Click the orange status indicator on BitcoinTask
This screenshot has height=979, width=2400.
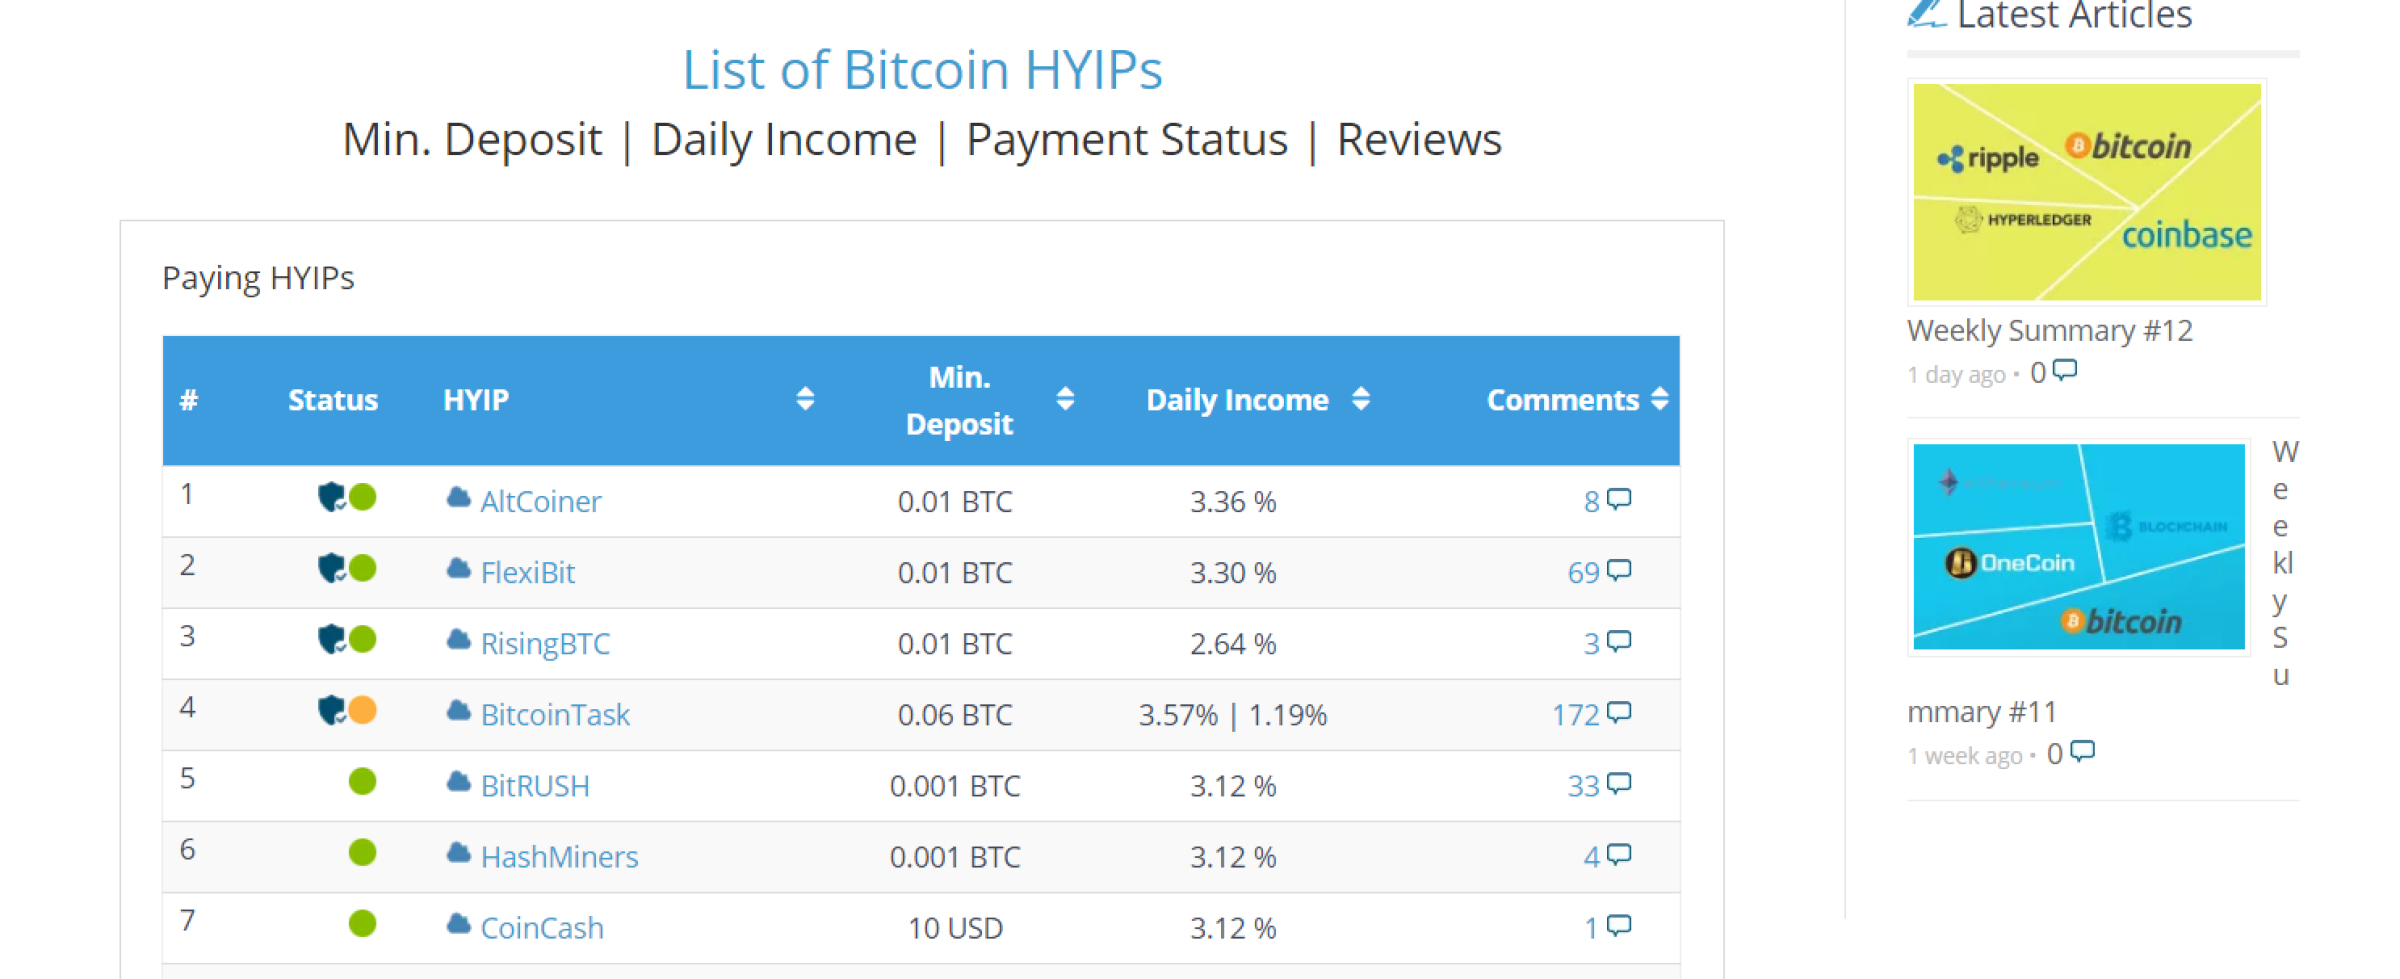[361, 711]
